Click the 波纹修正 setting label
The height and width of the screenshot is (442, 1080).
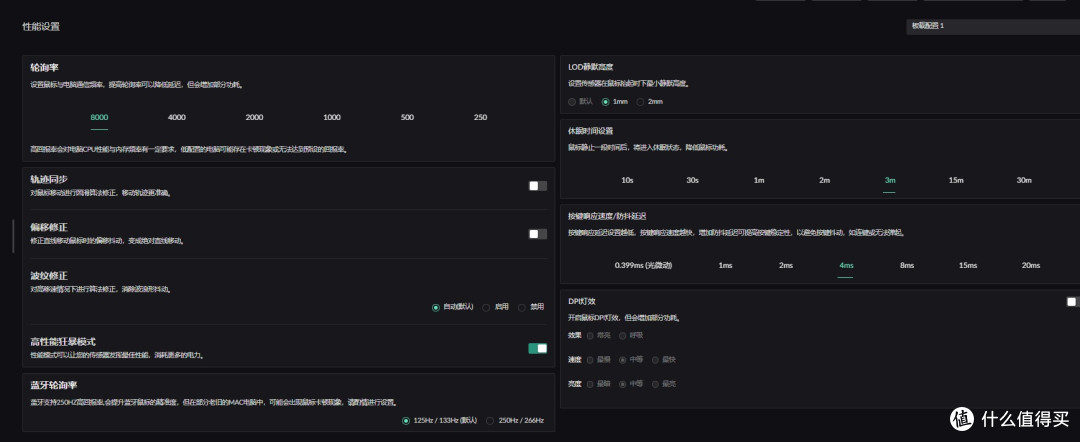[x=49, y=275]
